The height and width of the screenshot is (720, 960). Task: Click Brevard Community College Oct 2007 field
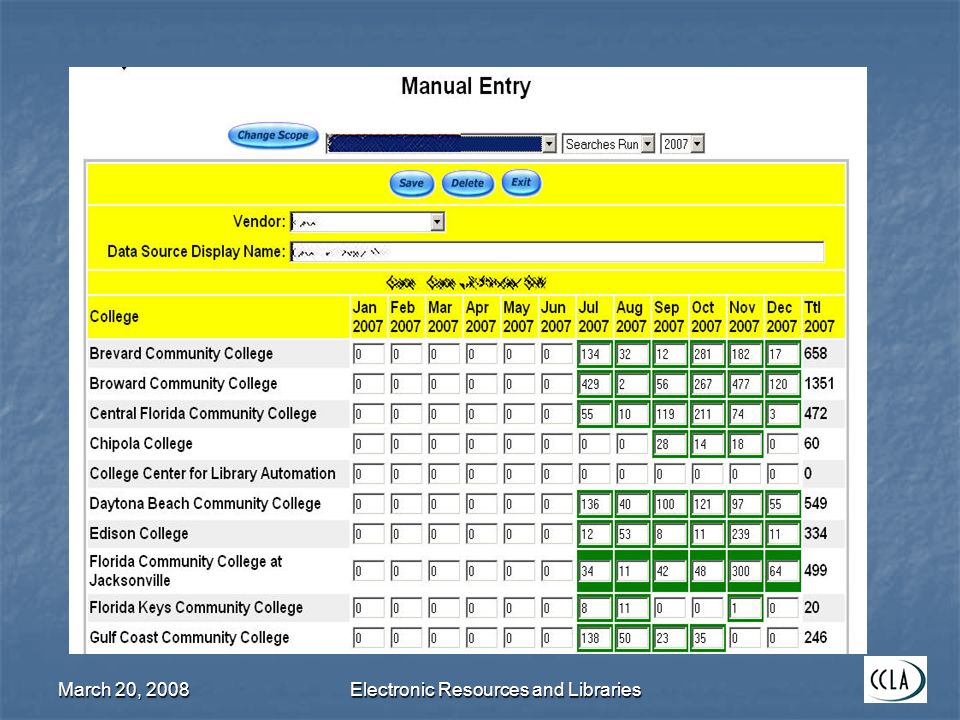point(708,354)
